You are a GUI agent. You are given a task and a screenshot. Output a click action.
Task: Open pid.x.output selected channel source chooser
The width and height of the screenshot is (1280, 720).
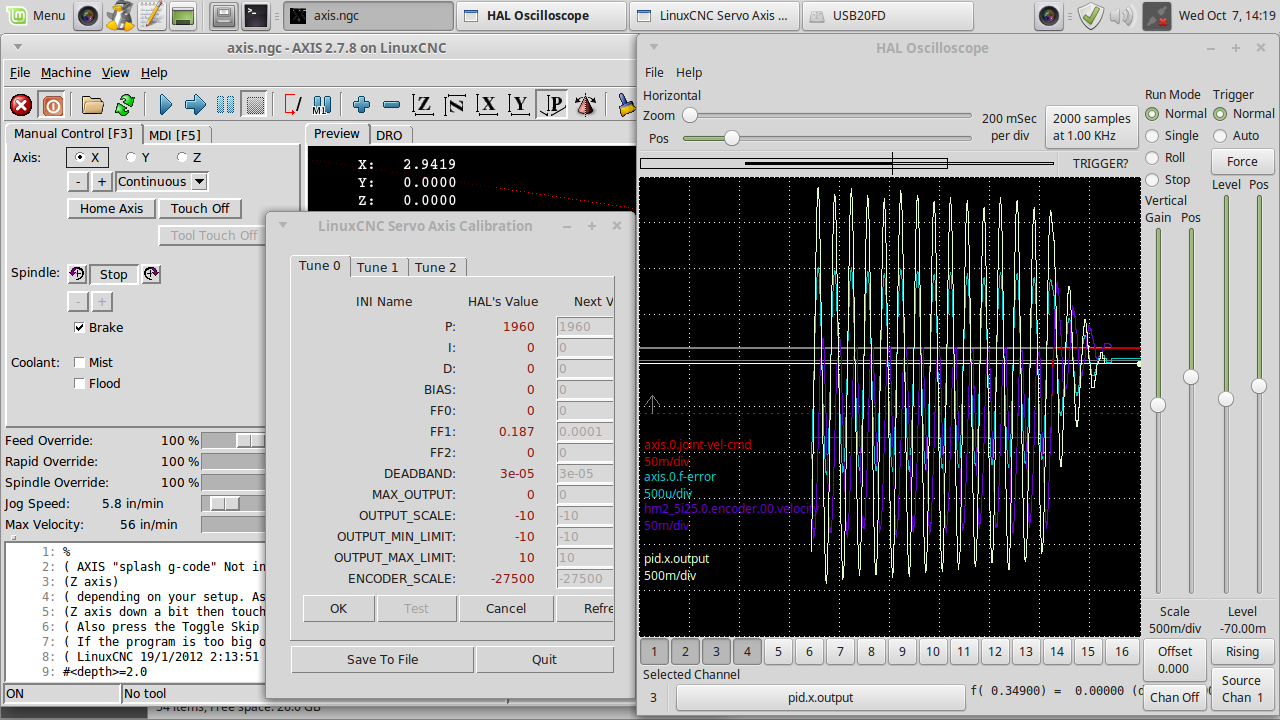[x=820, y=697]
